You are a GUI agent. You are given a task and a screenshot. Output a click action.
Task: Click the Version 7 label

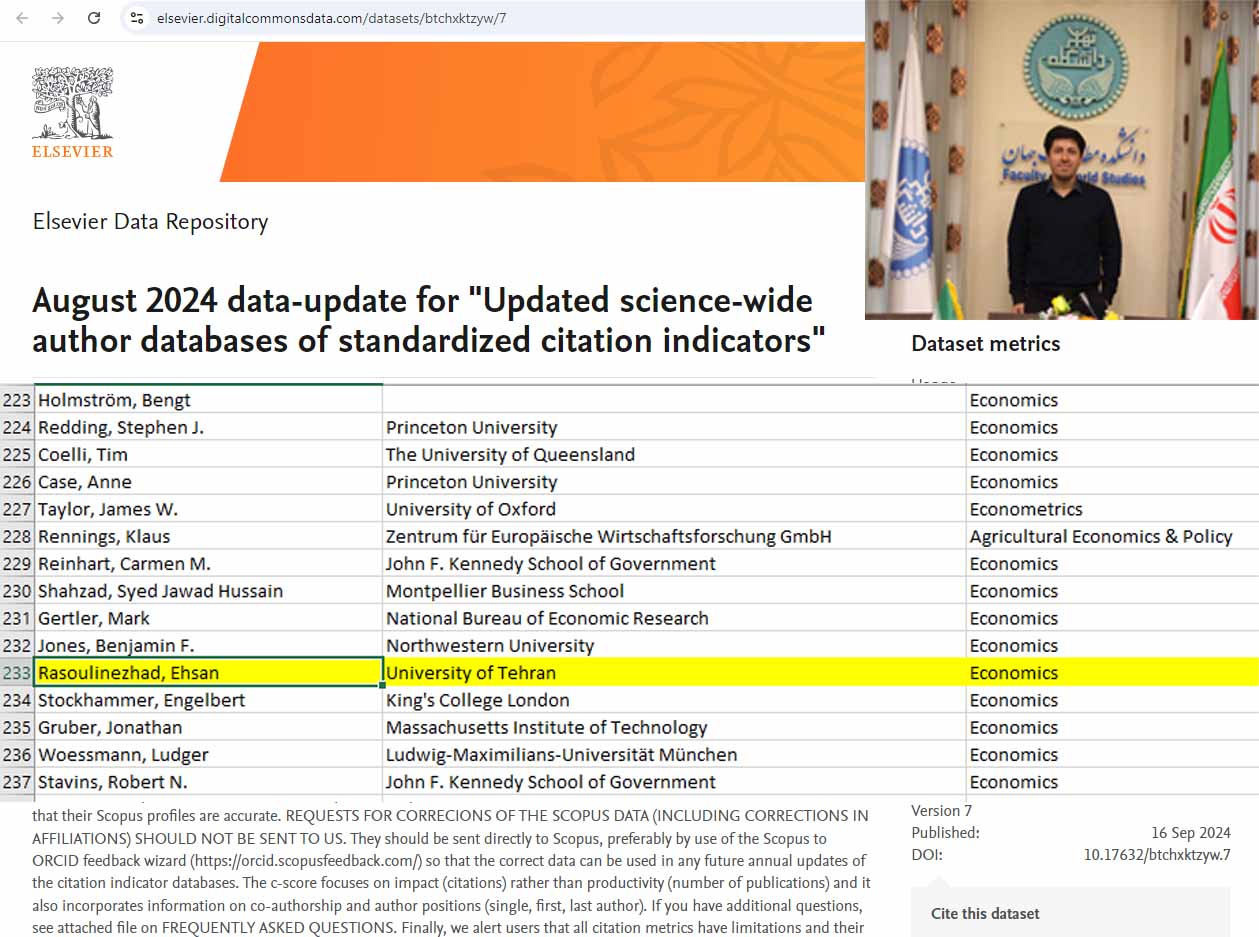point(941,811)
